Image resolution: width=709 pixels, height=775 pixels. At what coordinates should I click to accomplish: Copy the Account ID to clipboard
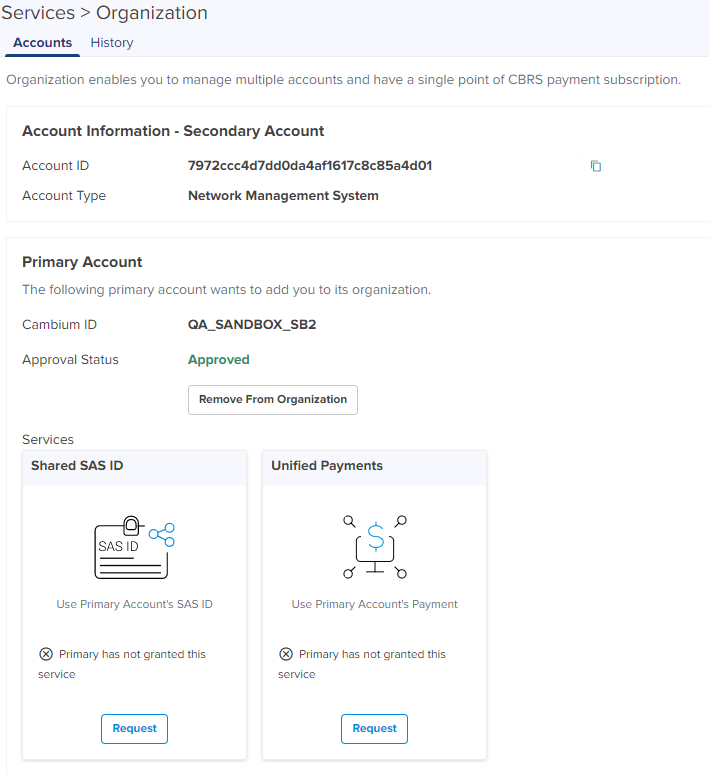[596, 166]
